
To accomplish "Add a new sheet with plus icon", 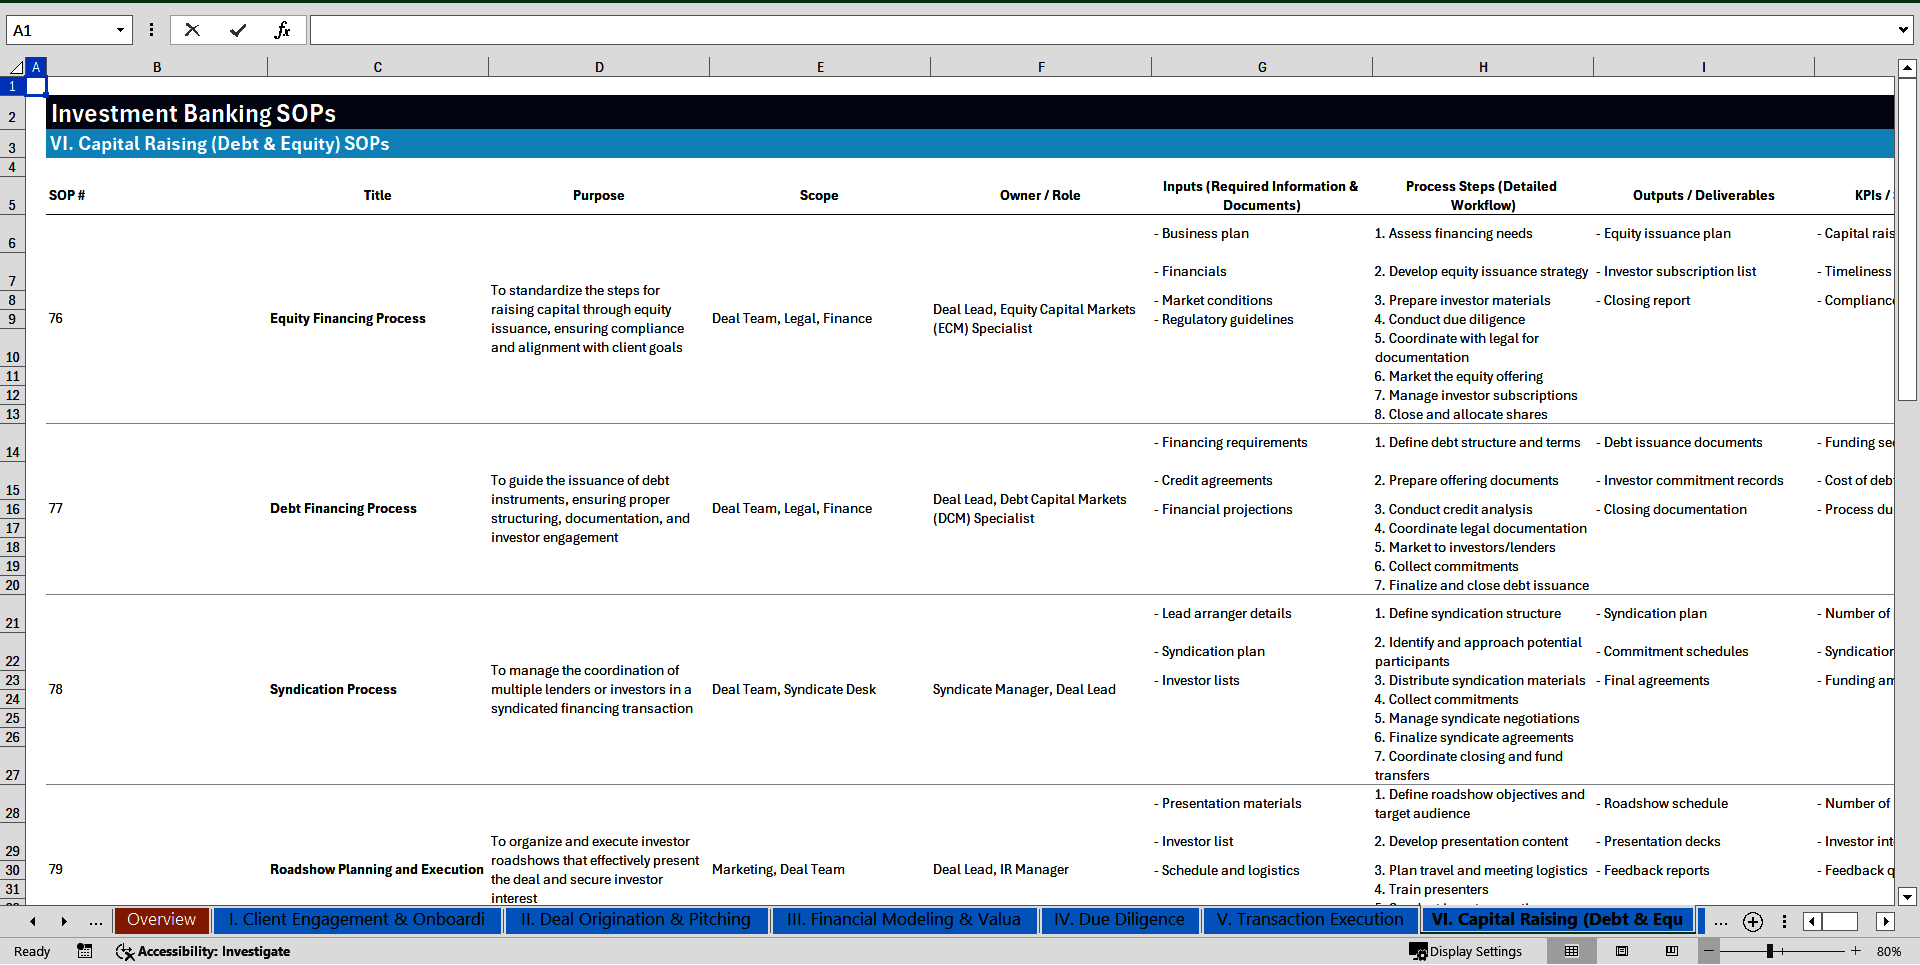I will click(1752, 921).
